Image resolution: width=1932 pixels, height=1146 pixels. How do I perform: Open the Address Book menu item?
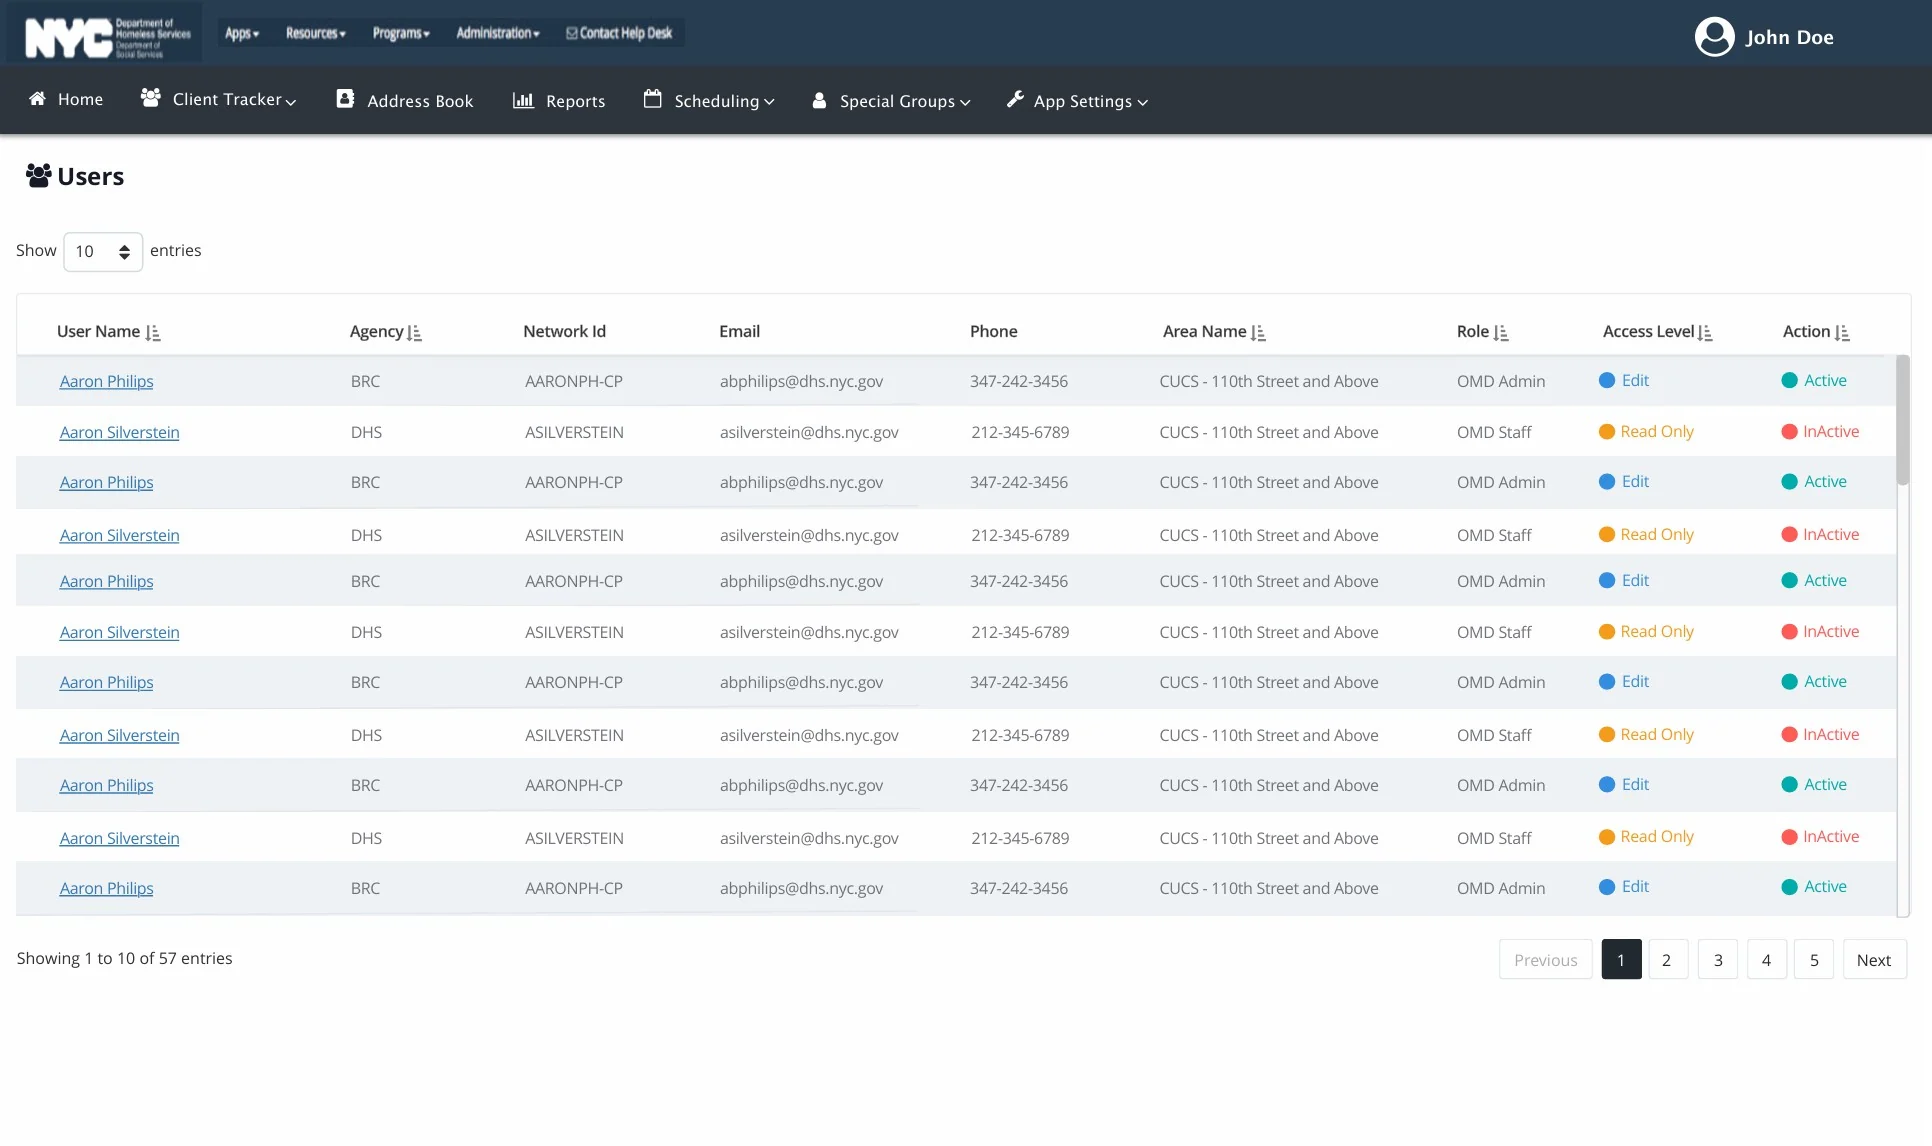click(x=405, y=100)
